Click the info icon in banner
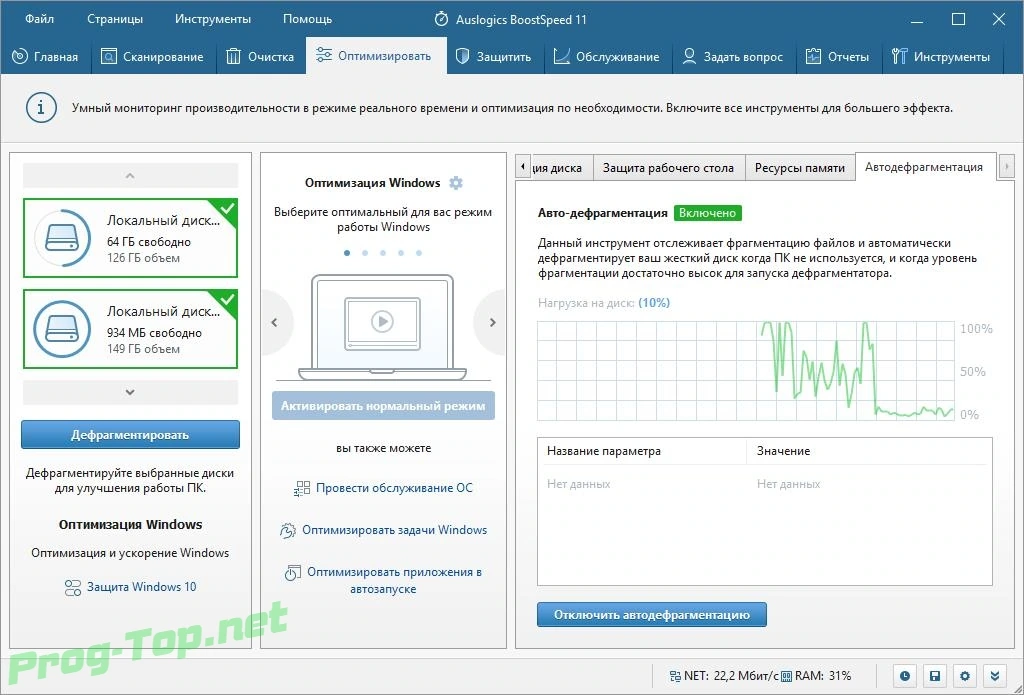Image resolution: width=1024 pixels, height=695 pixels. (x=40, y=108)
